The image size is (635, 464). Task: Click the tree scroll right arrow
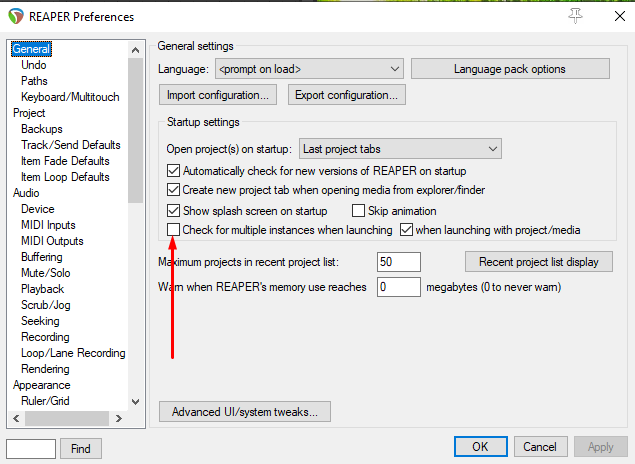pos(118,418)
